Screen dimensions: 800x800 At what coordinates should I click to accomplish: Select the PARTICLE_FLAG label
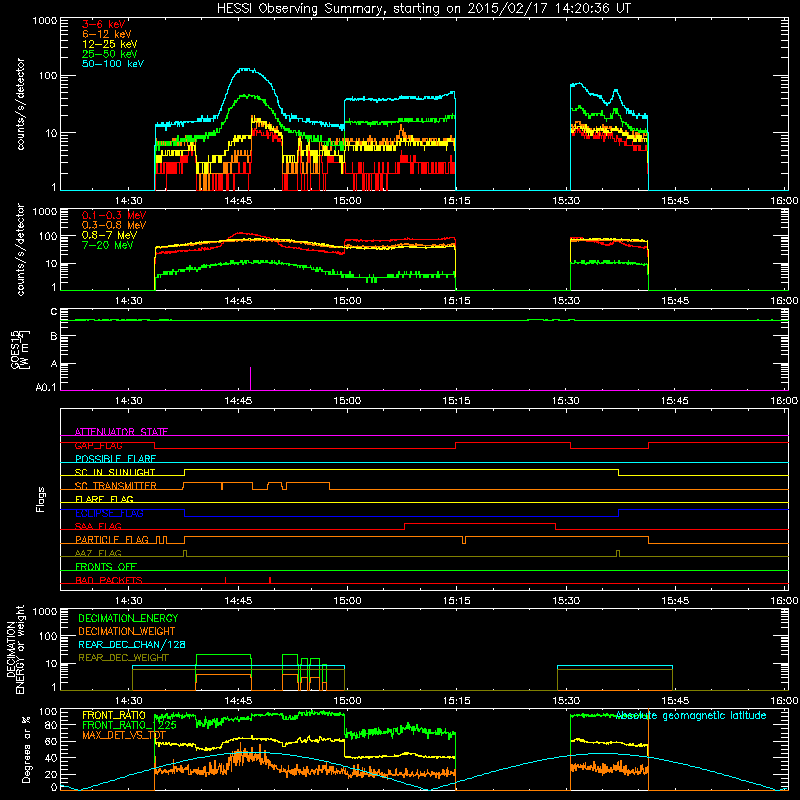(112, 540)
